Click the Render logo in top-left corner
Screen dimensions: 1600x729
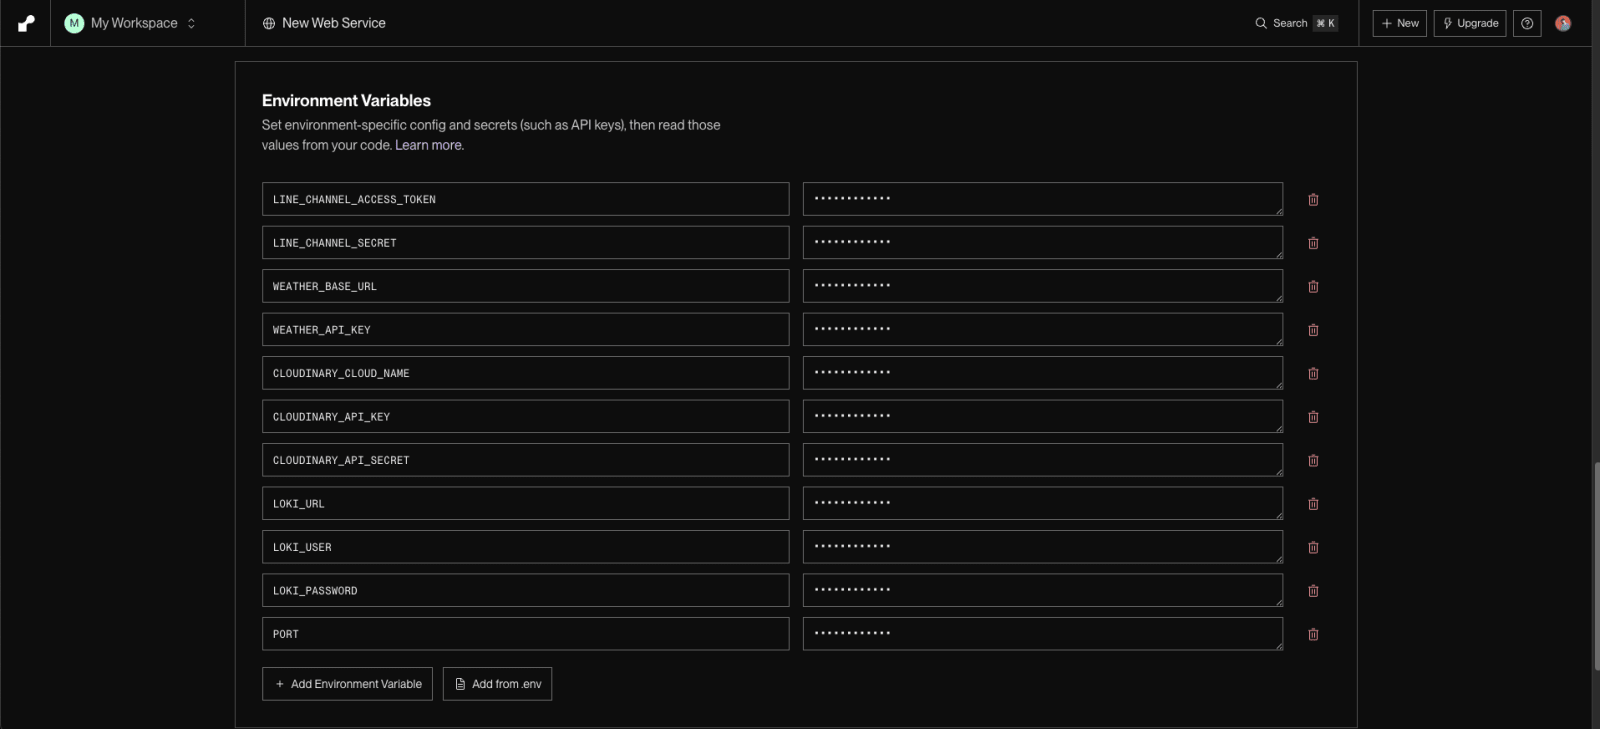point(26,23)
